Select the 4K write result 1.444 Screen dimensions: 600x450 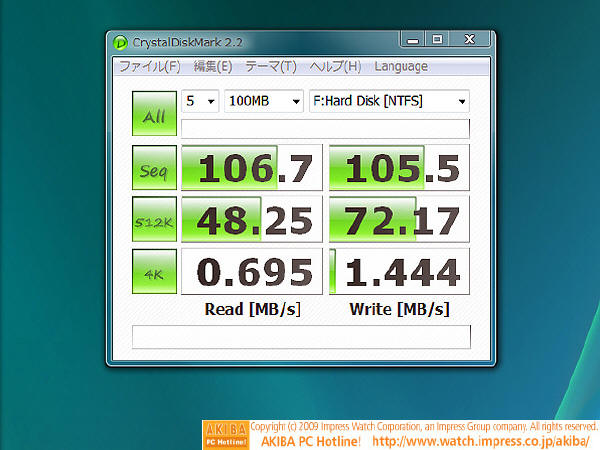(399, 271)
